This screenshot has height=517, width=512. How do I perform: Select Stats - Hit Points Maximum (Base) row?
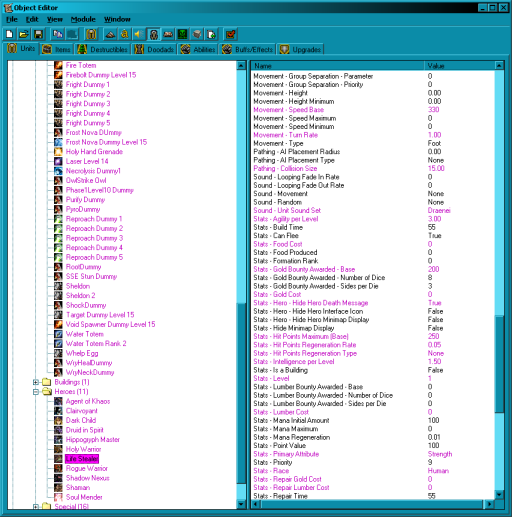click(x=373, y=336)
